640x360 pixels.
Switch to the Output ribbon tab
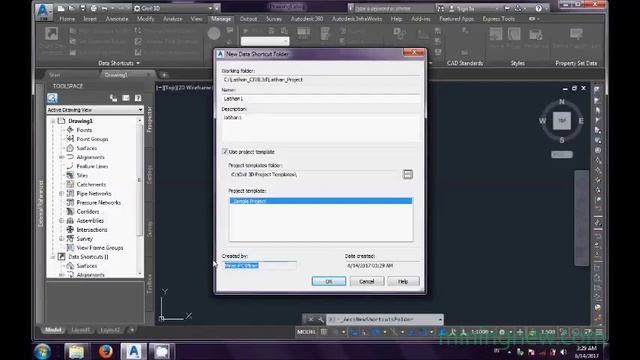248,19
